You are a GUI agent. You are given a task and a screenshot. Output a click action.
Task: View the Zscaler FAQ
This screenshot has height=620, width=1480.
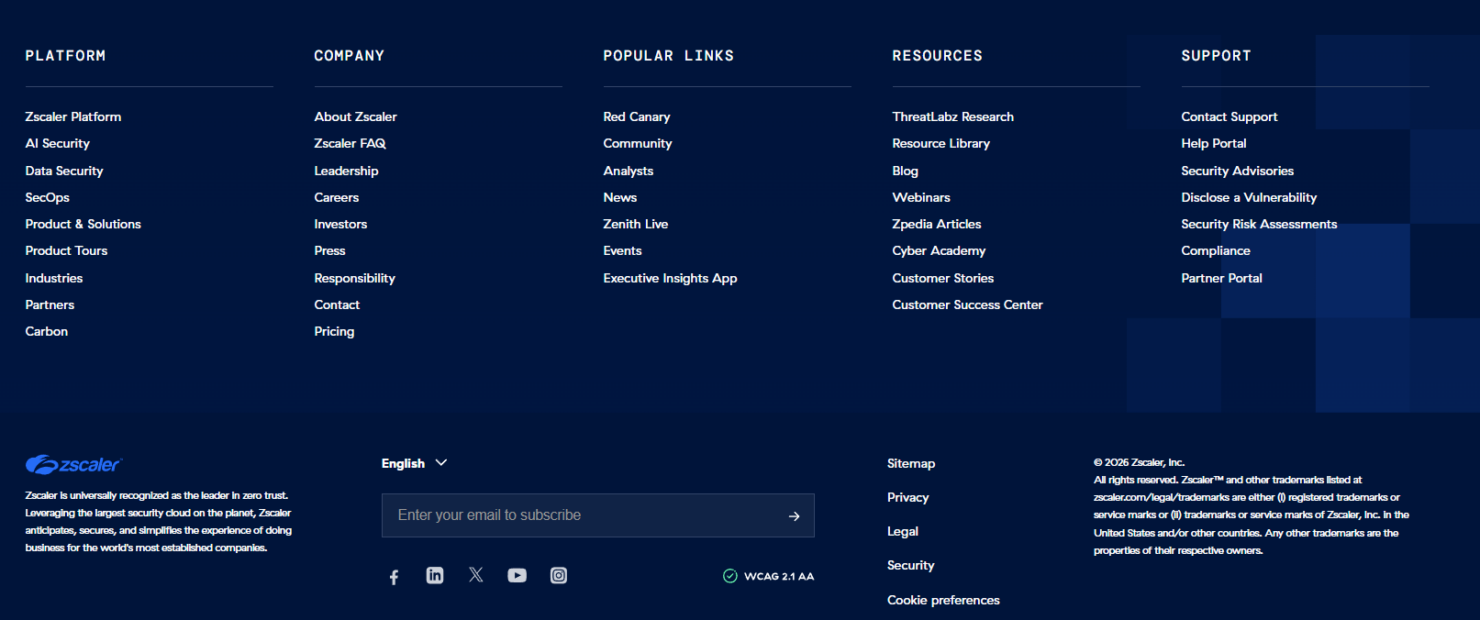pyautogui.click(x=350, y=143)
